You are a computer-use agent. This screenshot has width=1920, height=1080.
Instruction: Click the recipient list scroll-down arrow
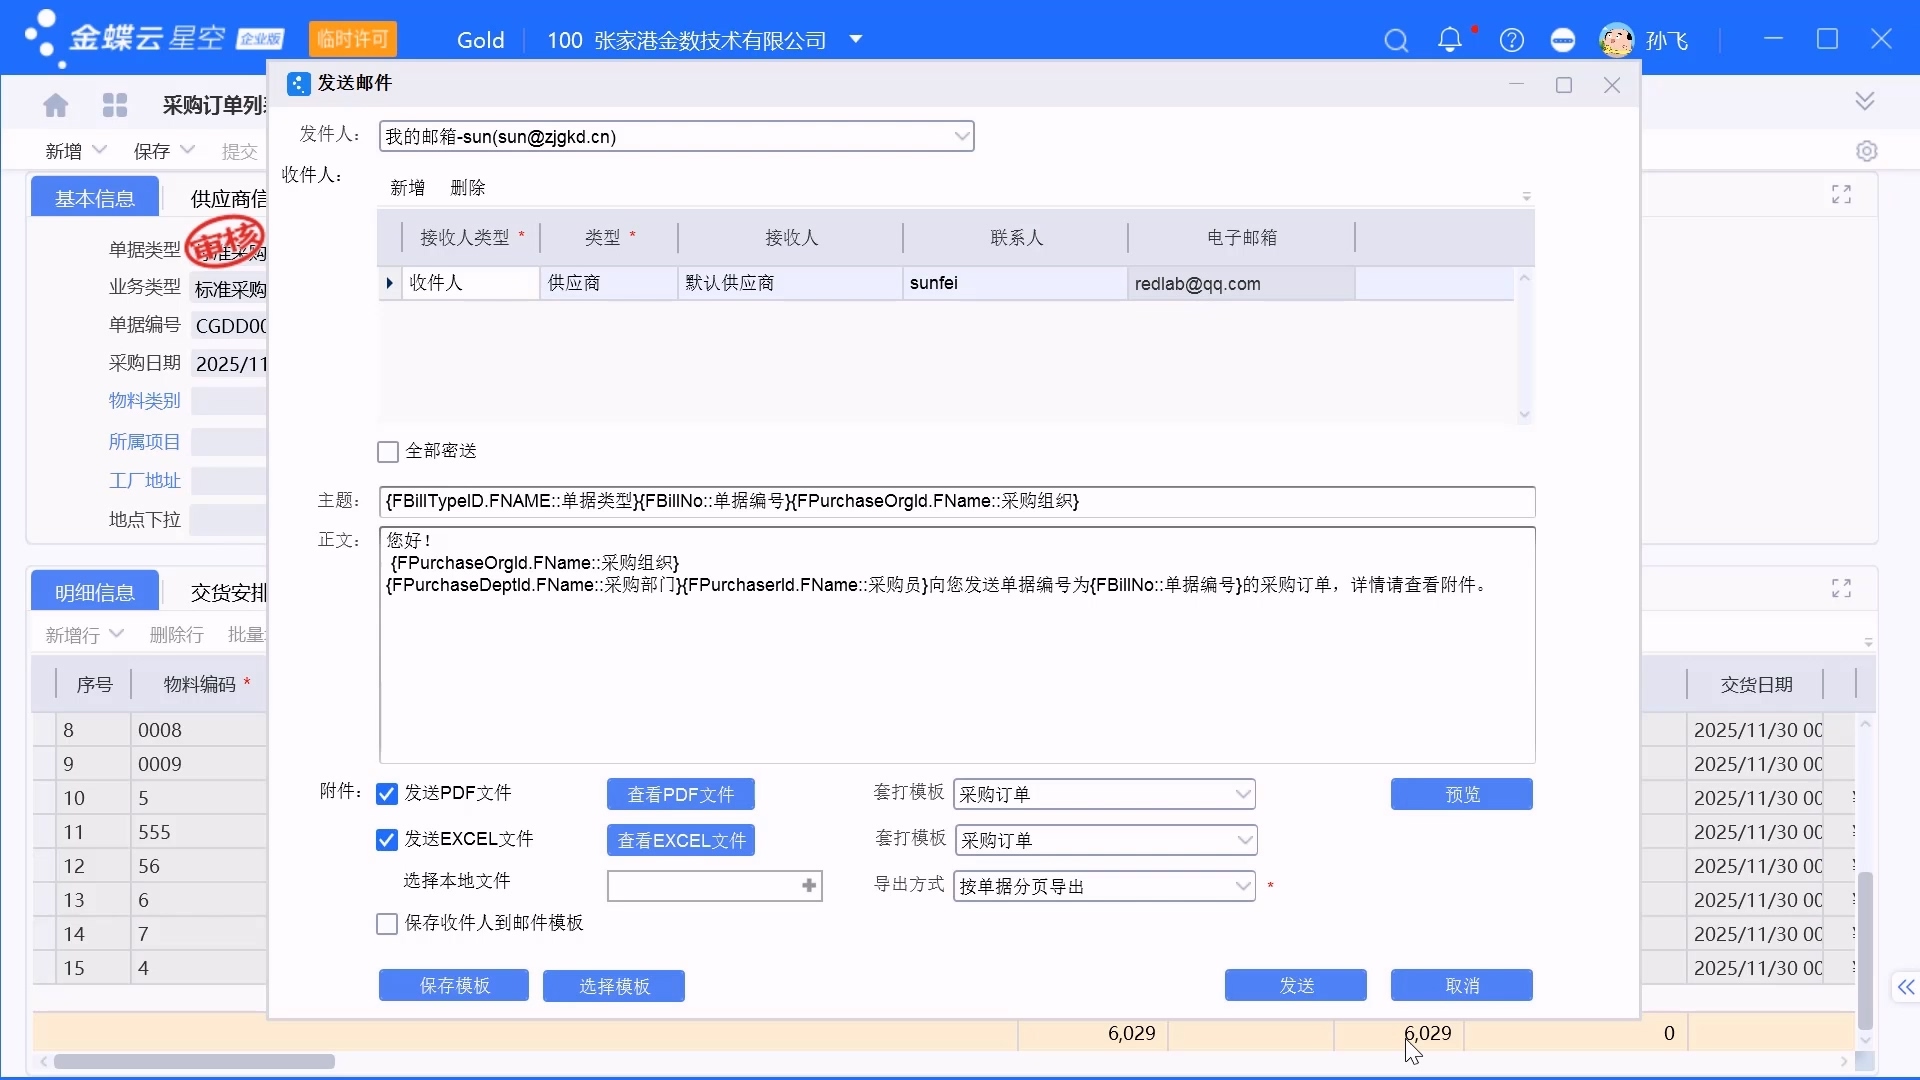[x=1524, y=414]
